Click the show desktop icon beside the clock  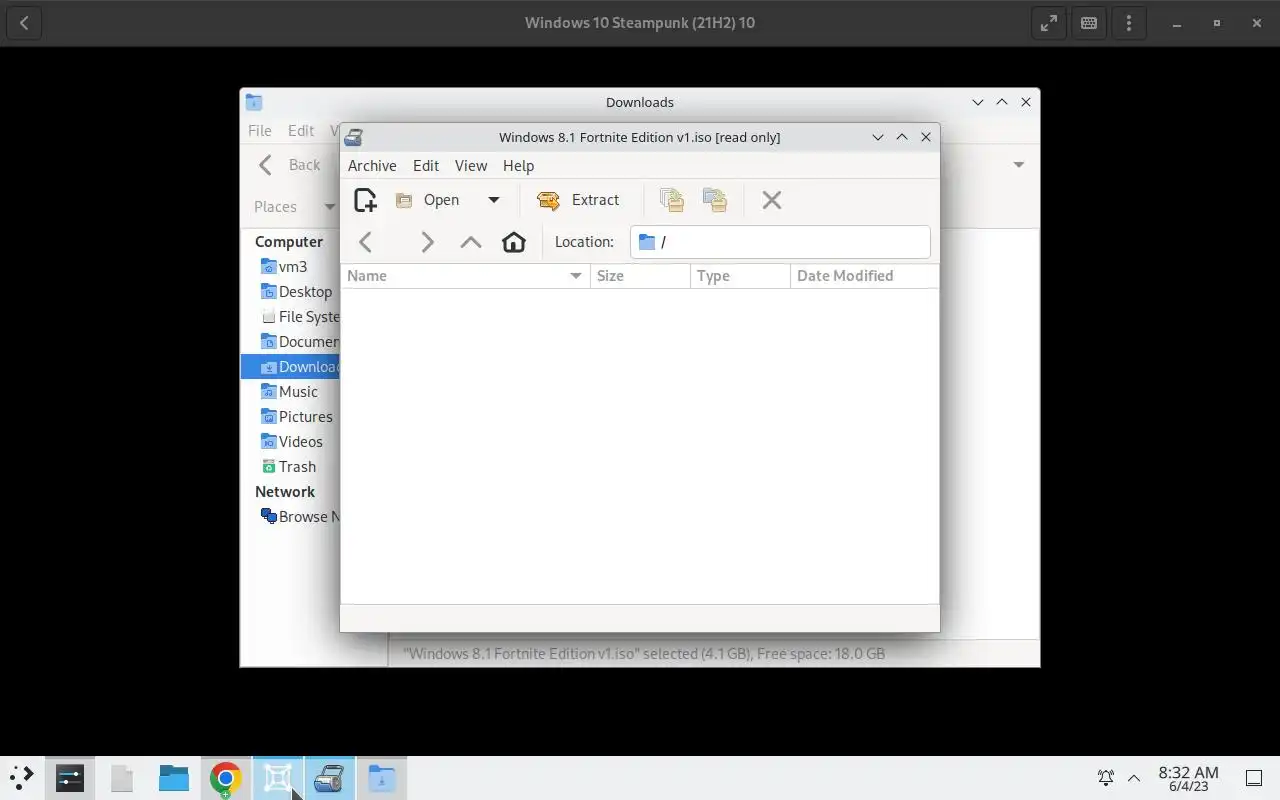[1254, 778]
